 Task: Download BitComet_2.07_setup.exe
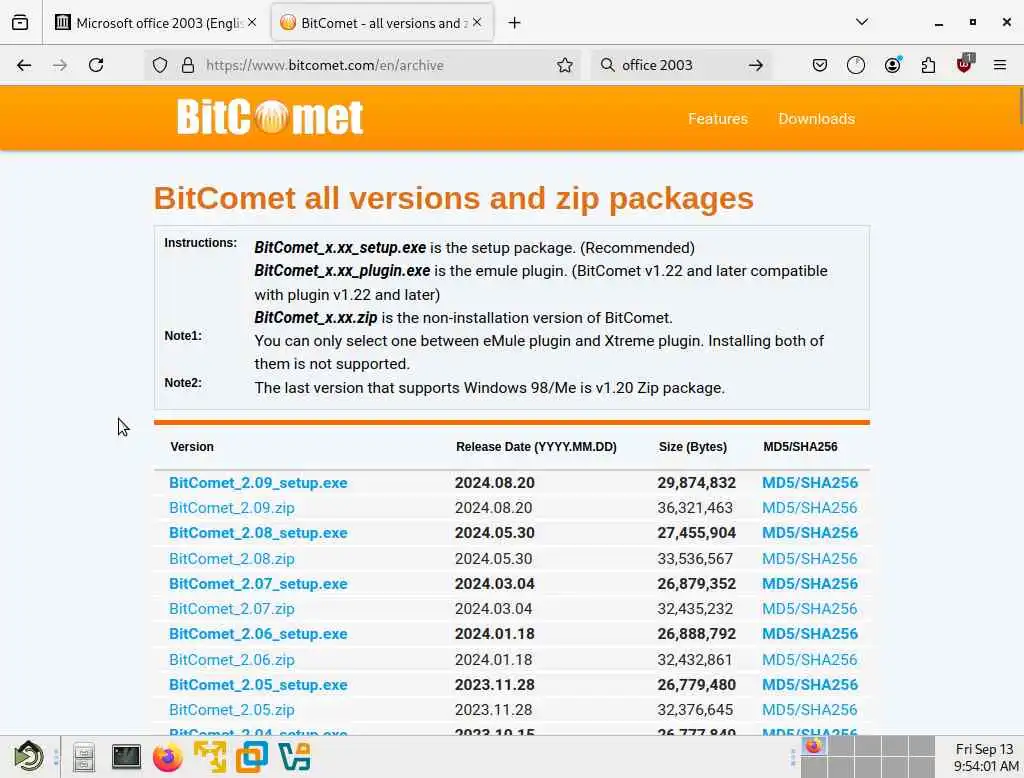[x=258, y=584]
